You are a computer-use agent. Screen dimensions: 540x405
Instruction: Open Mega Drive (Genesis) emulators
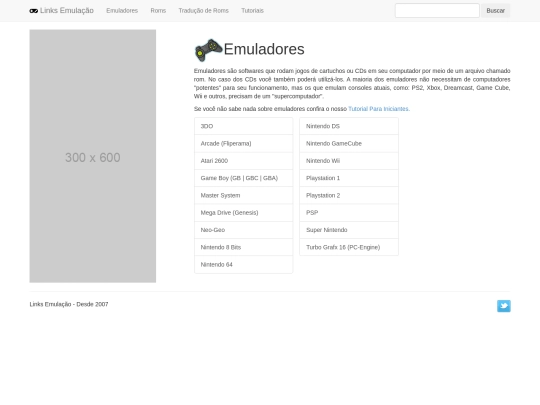point(243,212)
